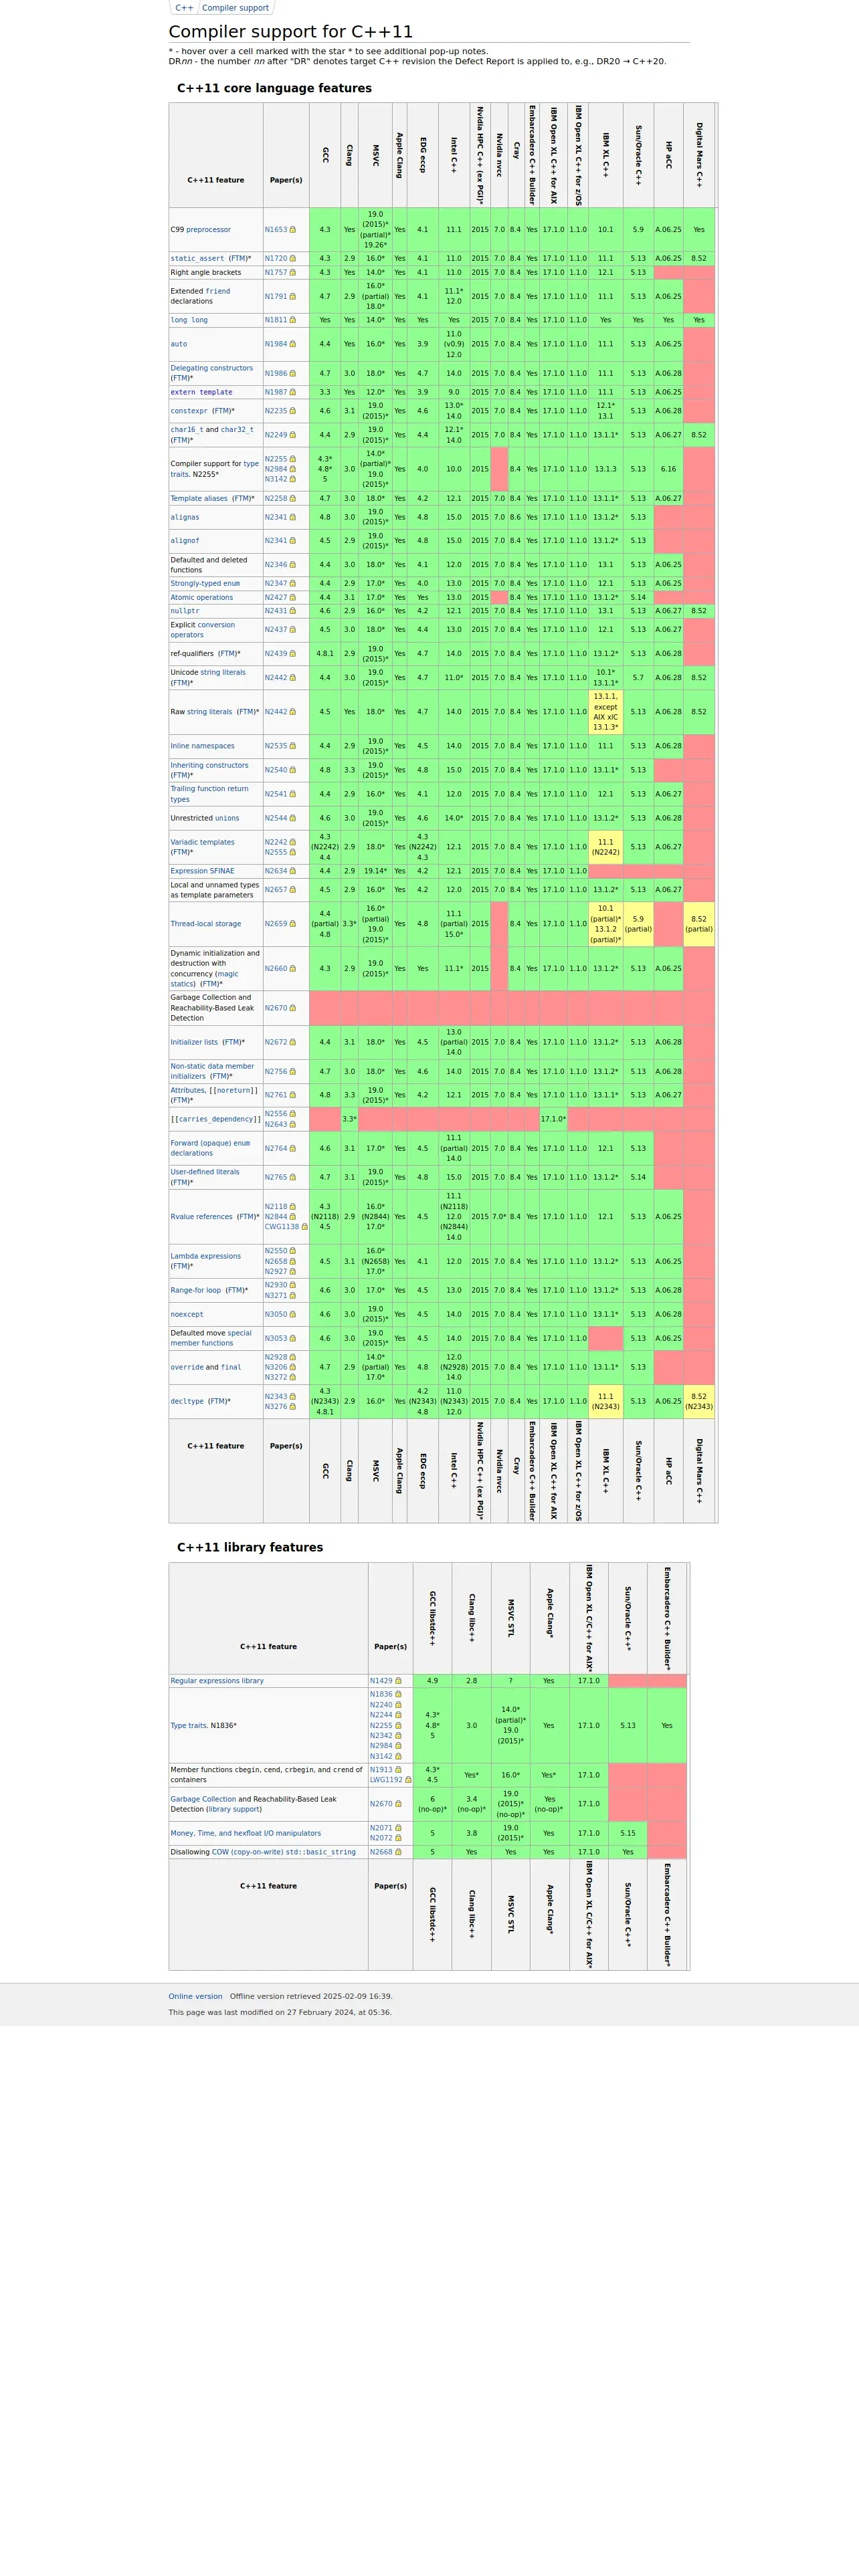Click the lock icon next to N1429
859x2576 pixels.
(398, 1681)
